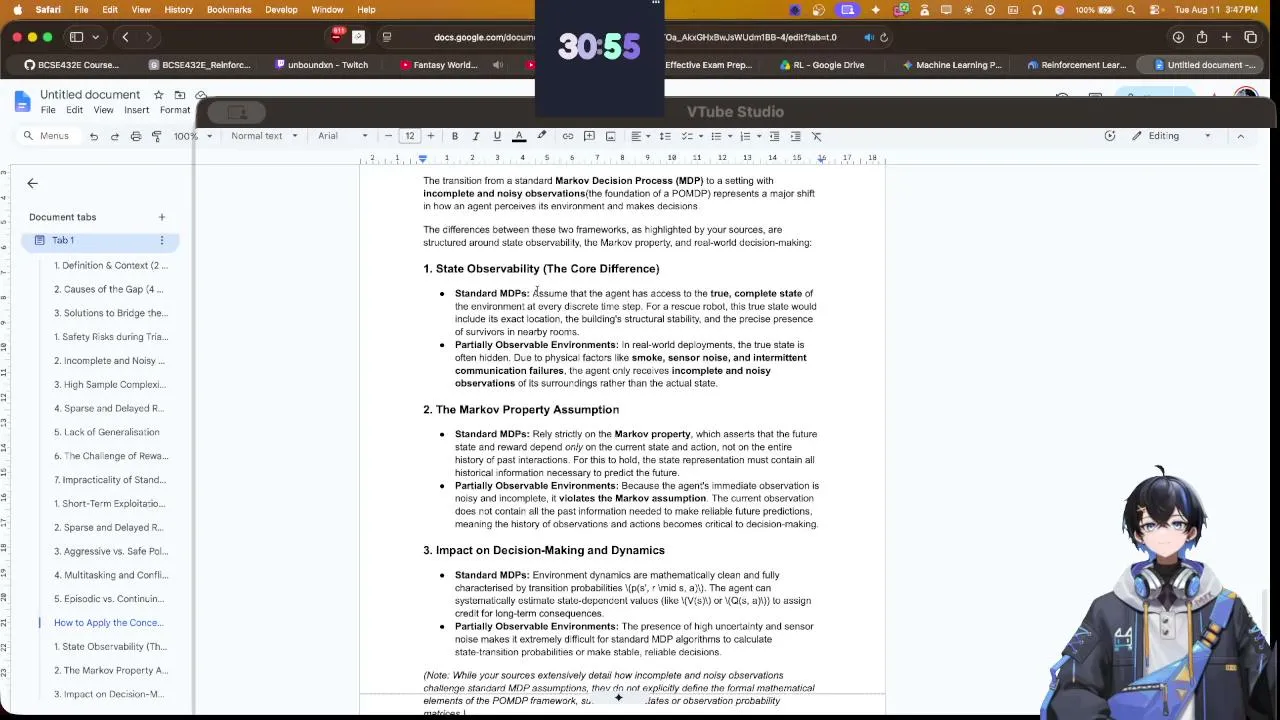The image size is (1280, 720).
Task: Share the page from Safari toolbar
Action: pyautogui.click(x=1202, y=37)
